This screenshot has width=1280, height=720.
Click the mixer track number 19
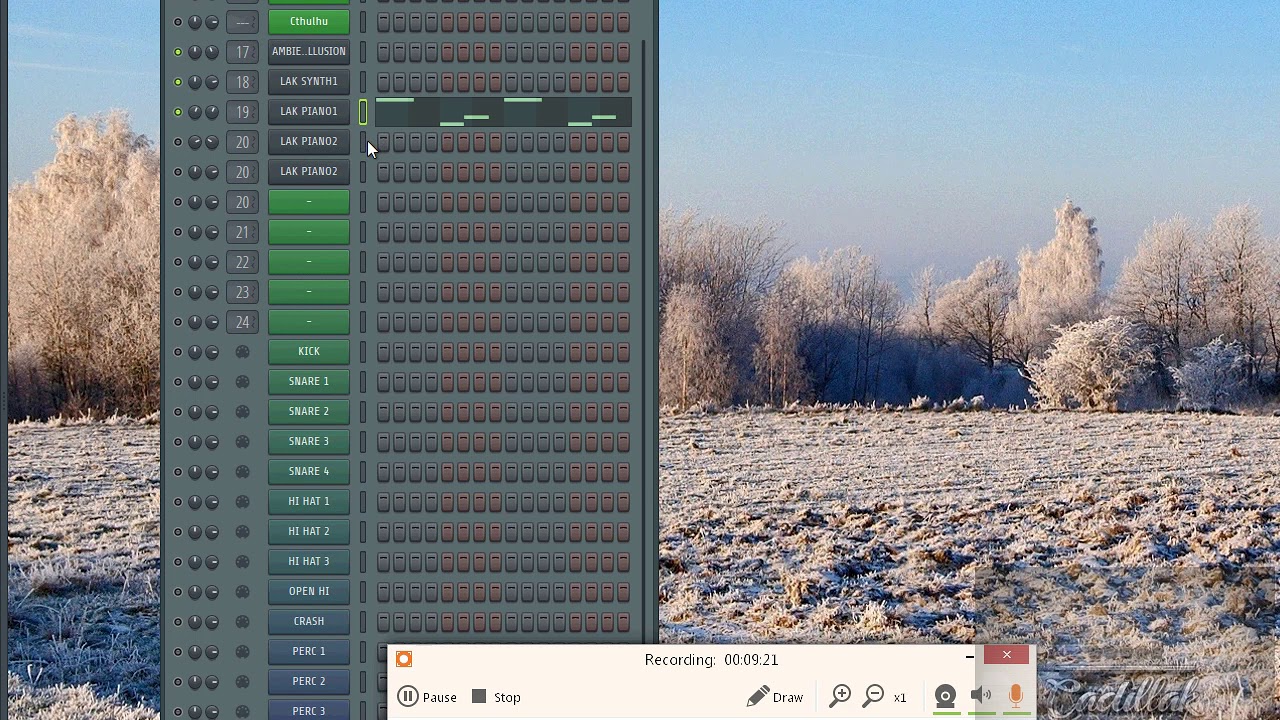[242, 112]
